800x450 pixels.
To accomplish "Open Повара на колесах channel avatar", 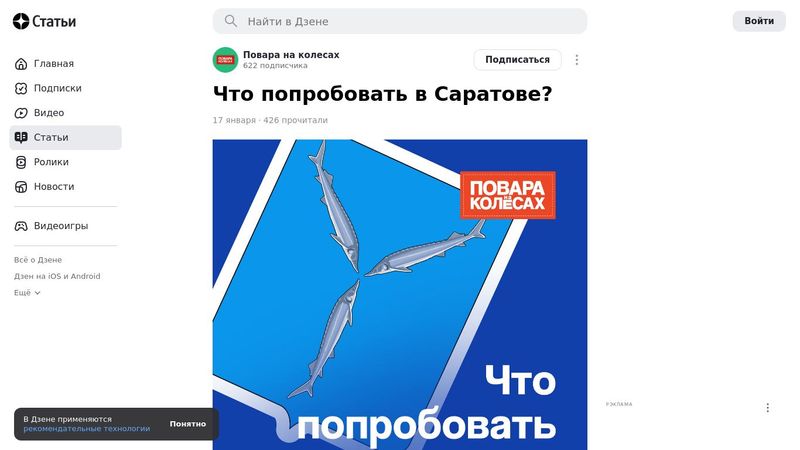I will pos(226,60).
